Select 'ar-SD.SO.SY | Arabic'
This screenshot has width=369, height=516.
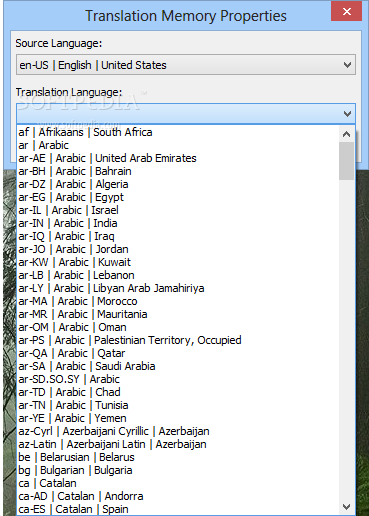178,379
